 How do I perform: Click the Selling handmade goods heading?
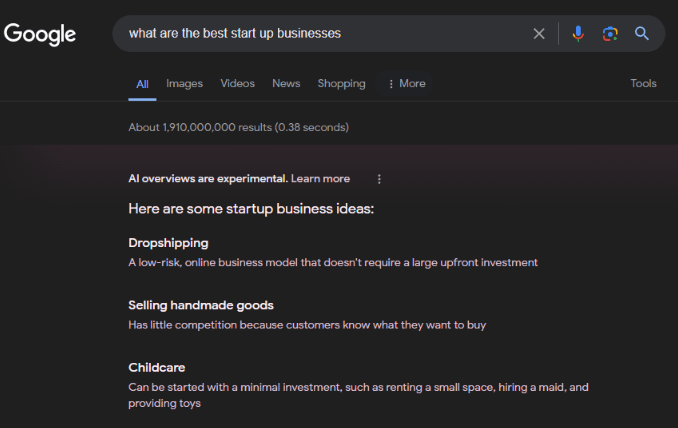(x=201, y=305)
